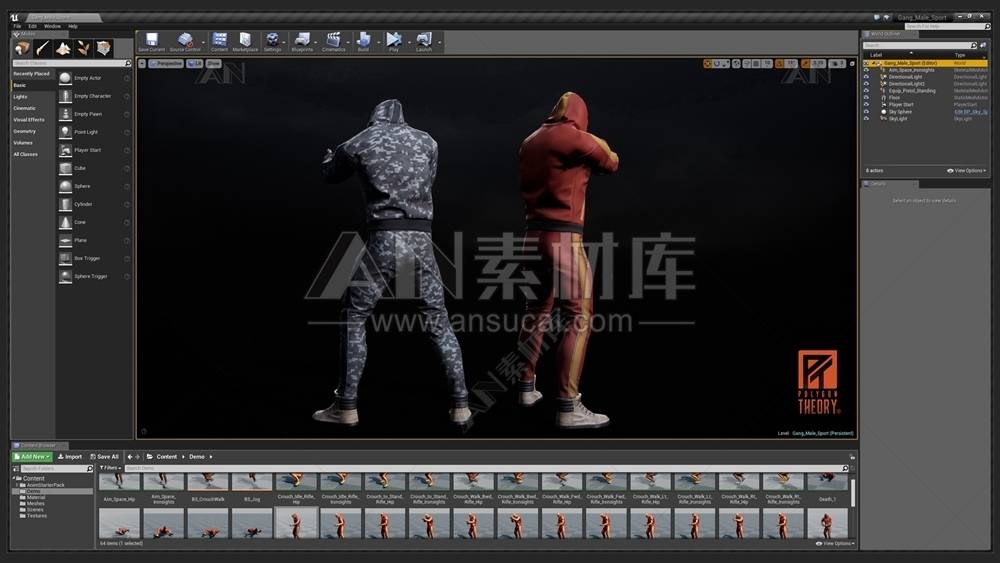Open Source Control toolbar button

[x=185, y=42]
